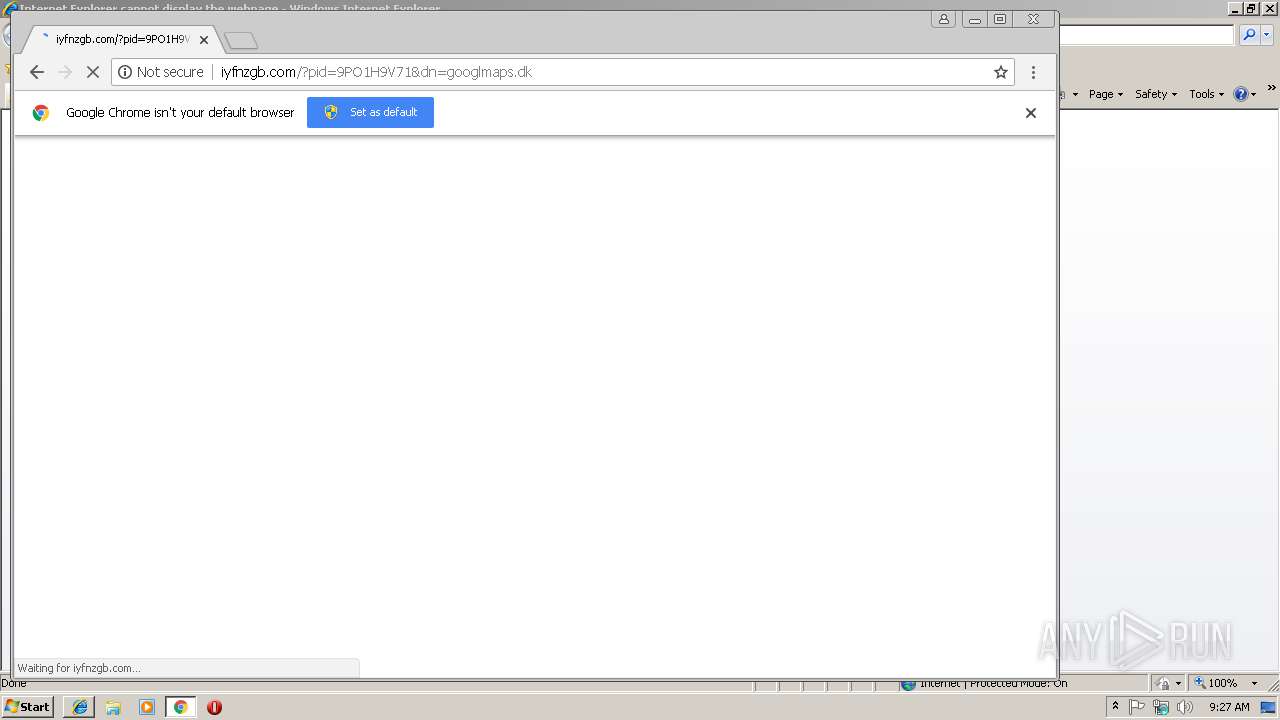Click the red stop-sign taskbar icon

[214, 707]
